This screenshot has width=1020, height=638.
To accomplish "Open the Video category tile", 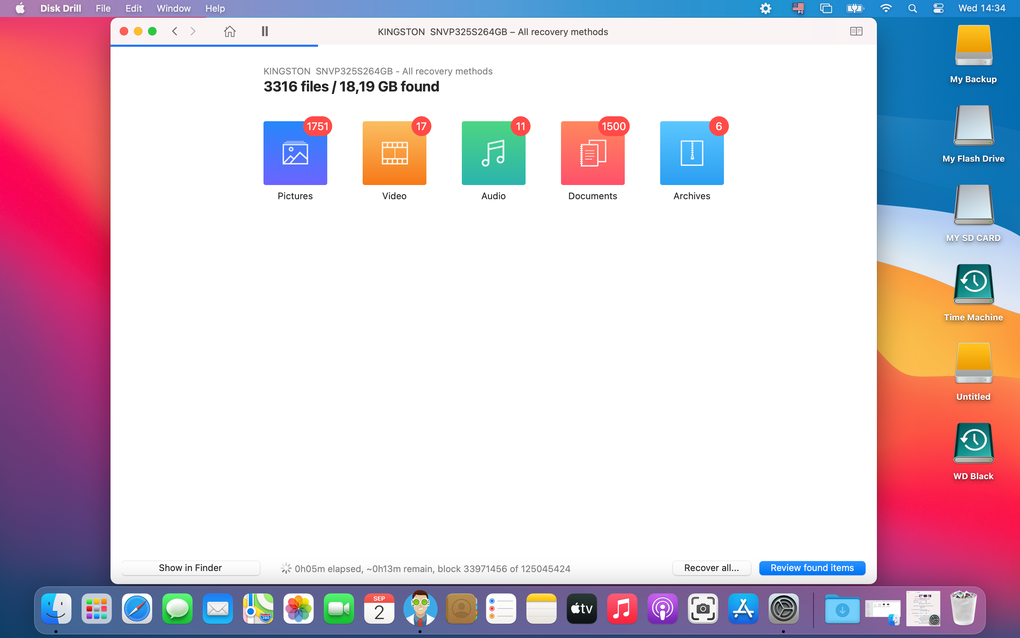I will [394, 153].
